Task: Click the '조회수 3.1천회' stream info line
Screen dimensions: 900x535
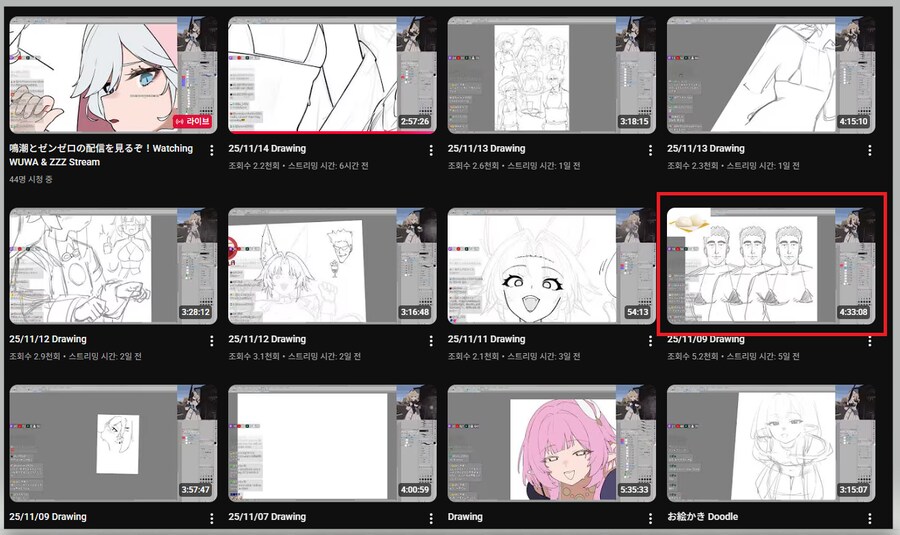Action: (294, 356)
